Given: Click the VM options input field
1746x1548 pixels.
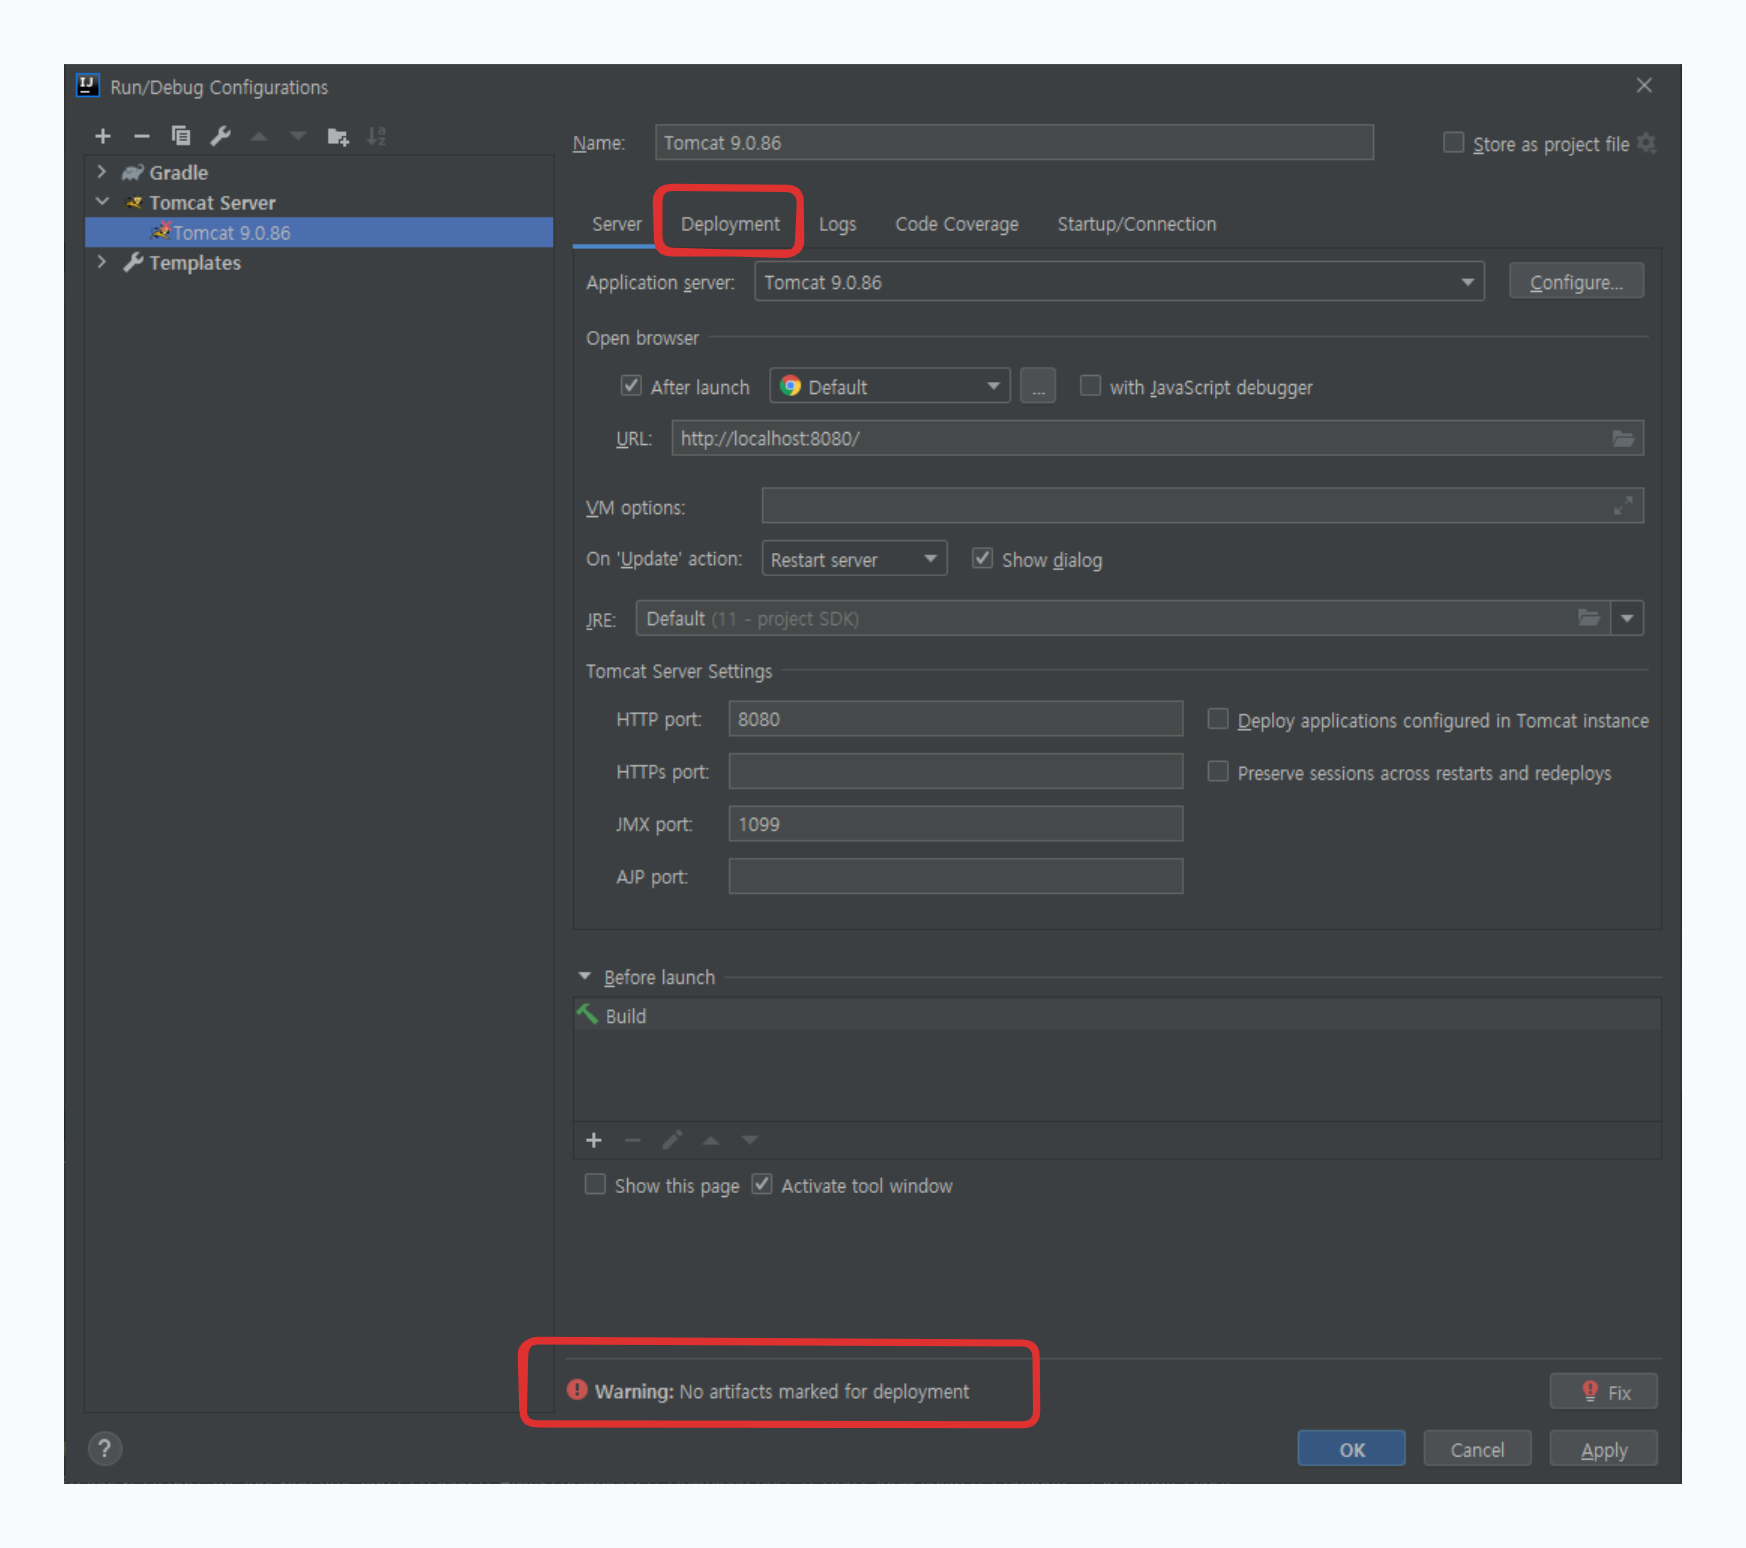Looking at the screenshot, I should [1202, 506].
